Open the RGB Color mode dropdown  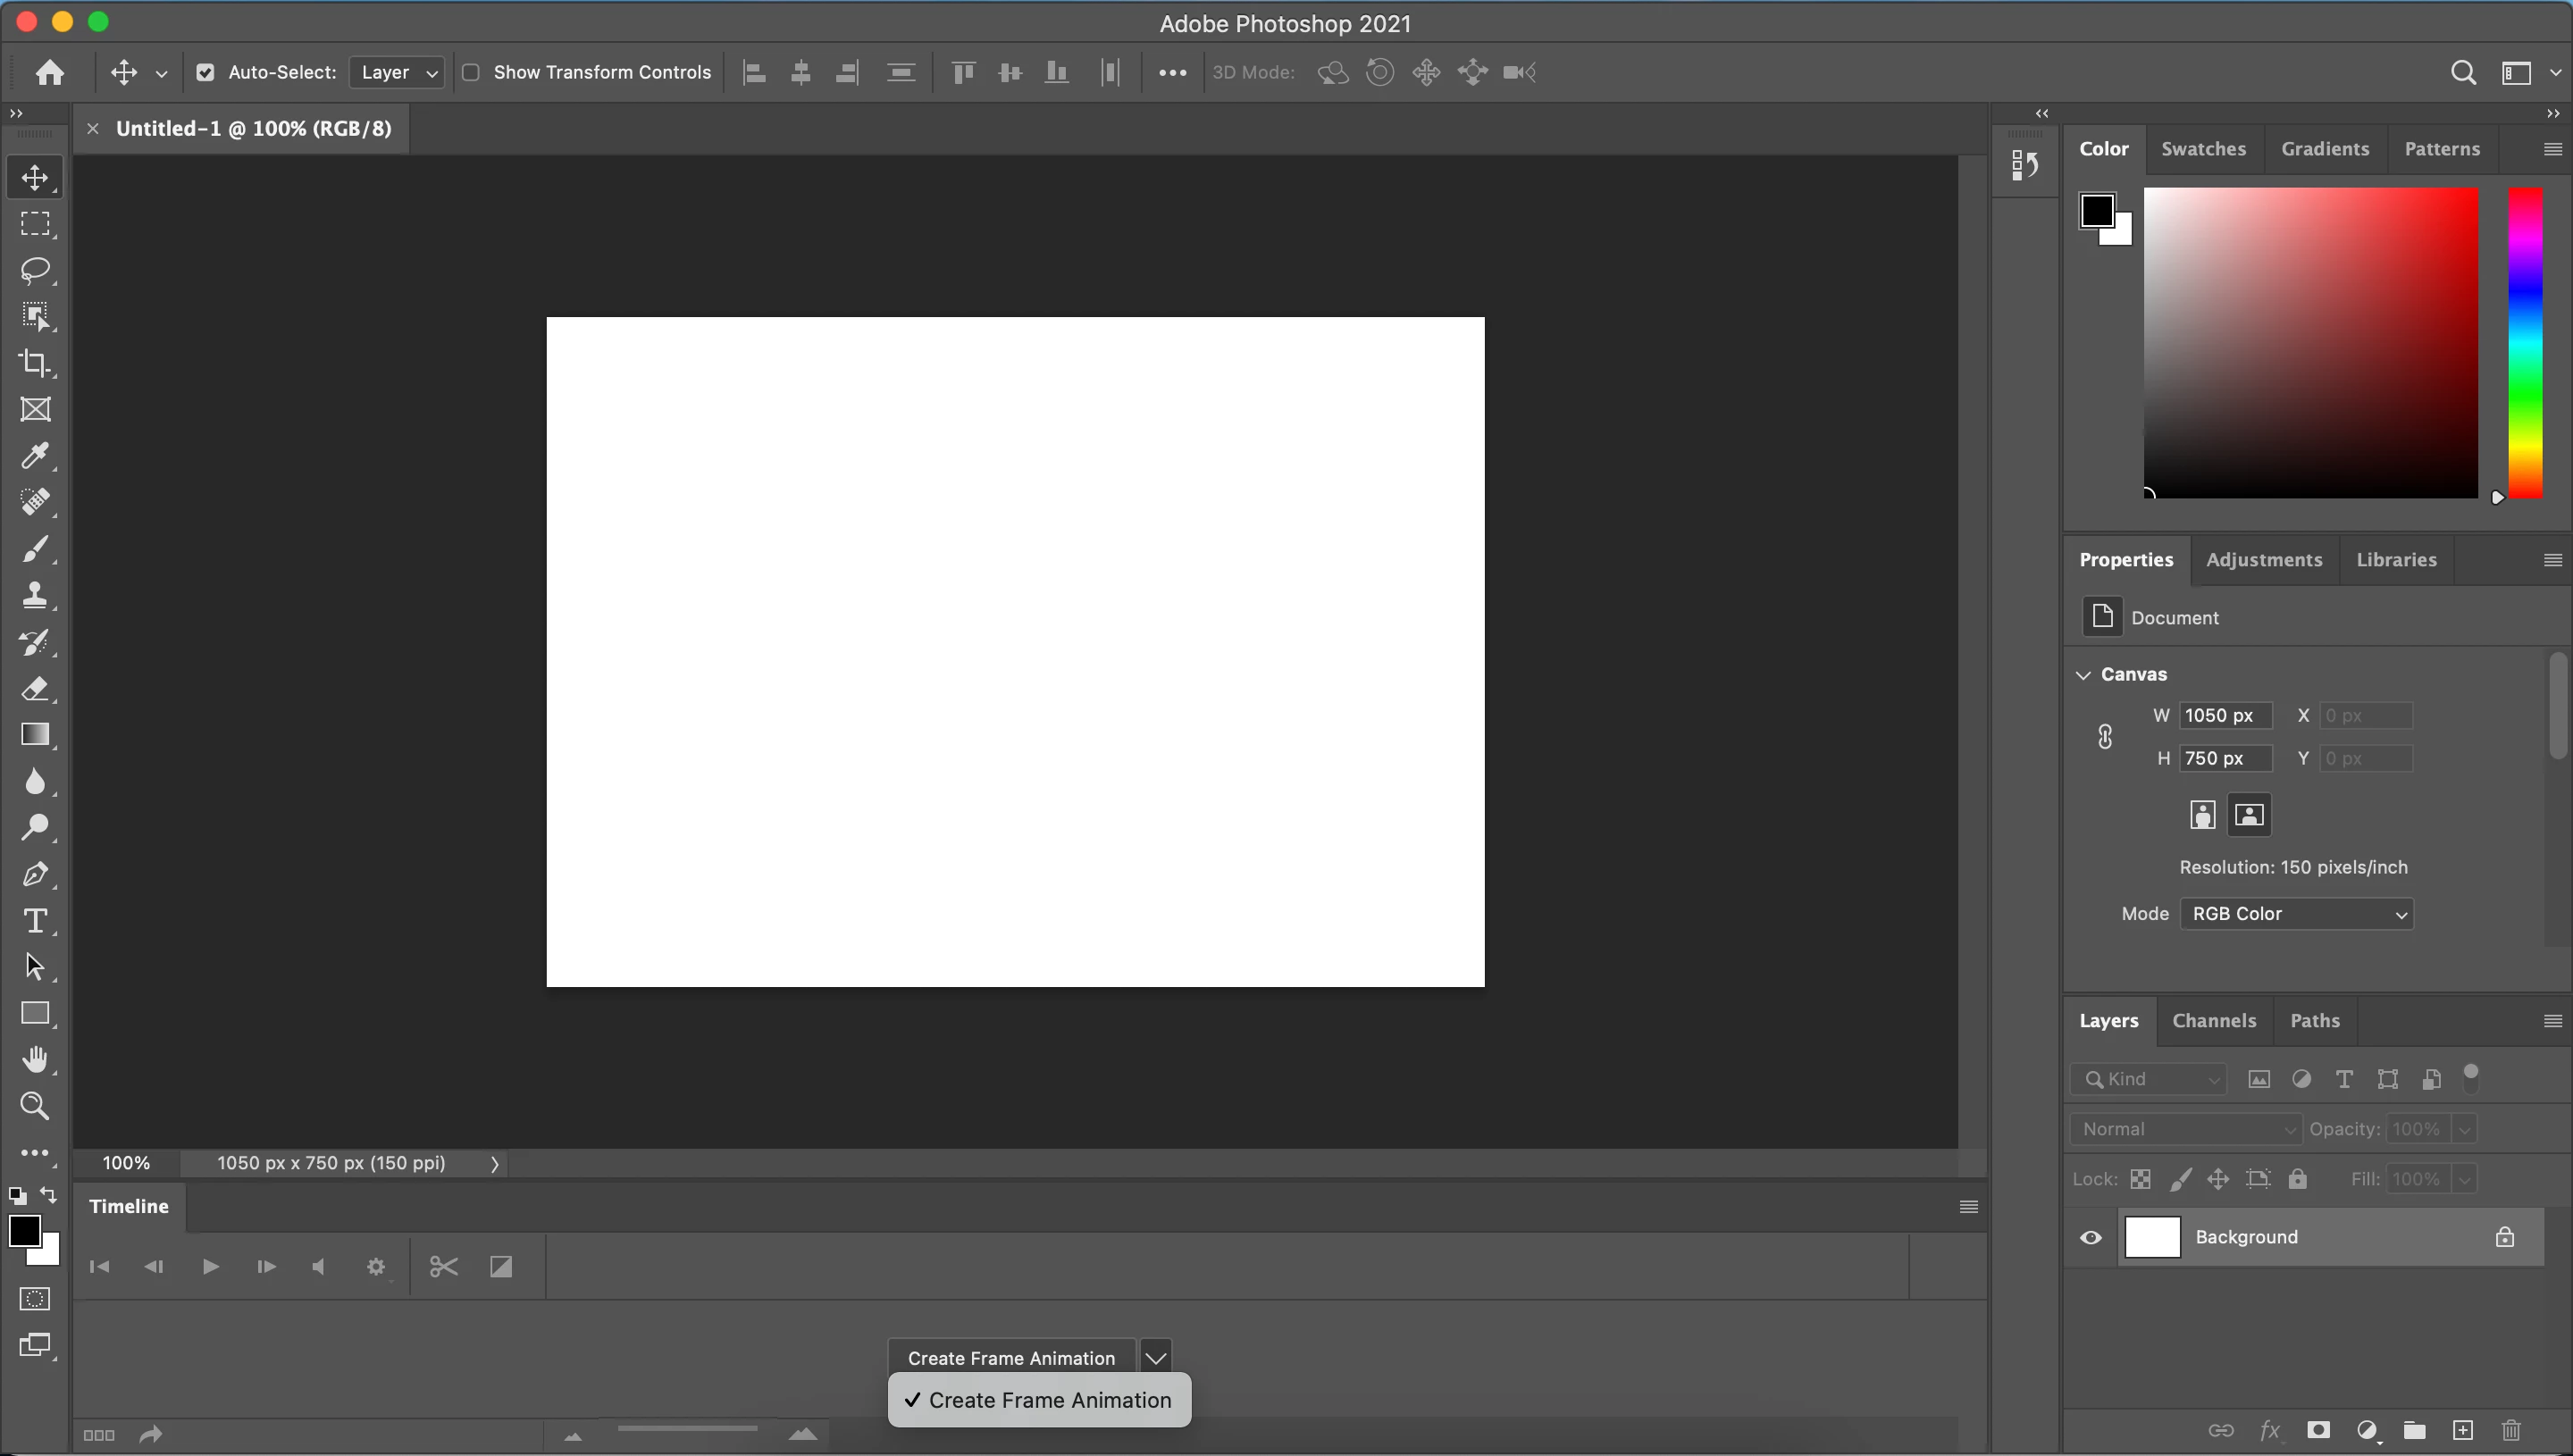click(2296, 914)
